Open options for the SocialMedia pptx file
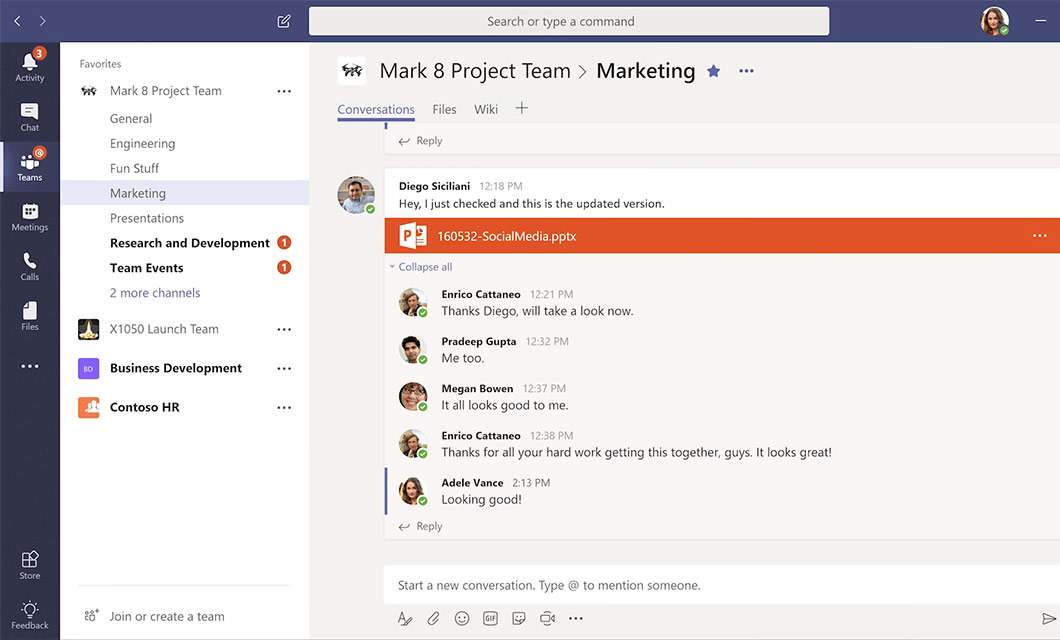The image size is (1060, 640). pos(1039,235)
